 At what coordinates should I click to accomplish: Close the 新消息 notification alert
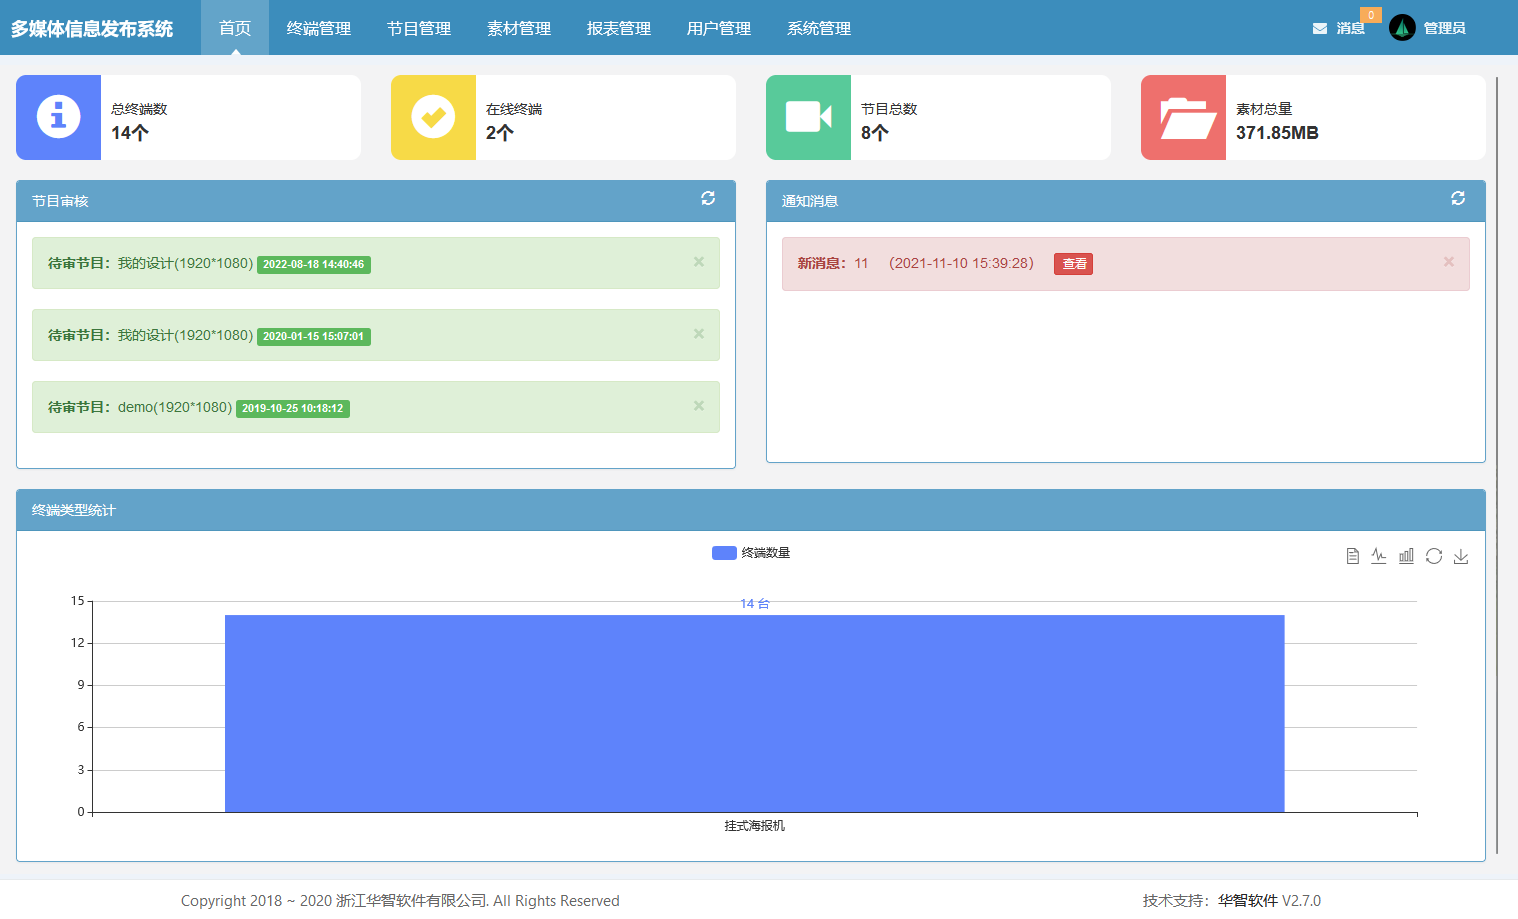(x=1448, y=262)
